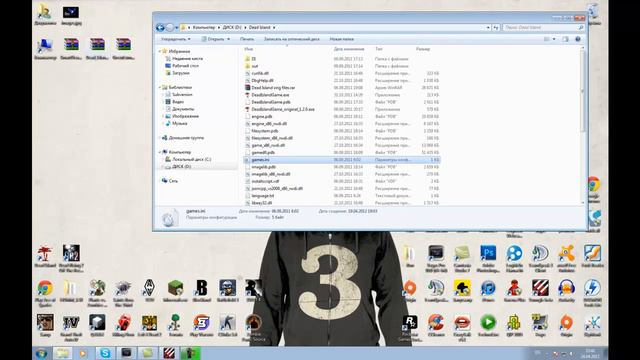Select DeadIslandGame.exe application icon
This screenshot has width=640, height=360.
click(247, 95)
